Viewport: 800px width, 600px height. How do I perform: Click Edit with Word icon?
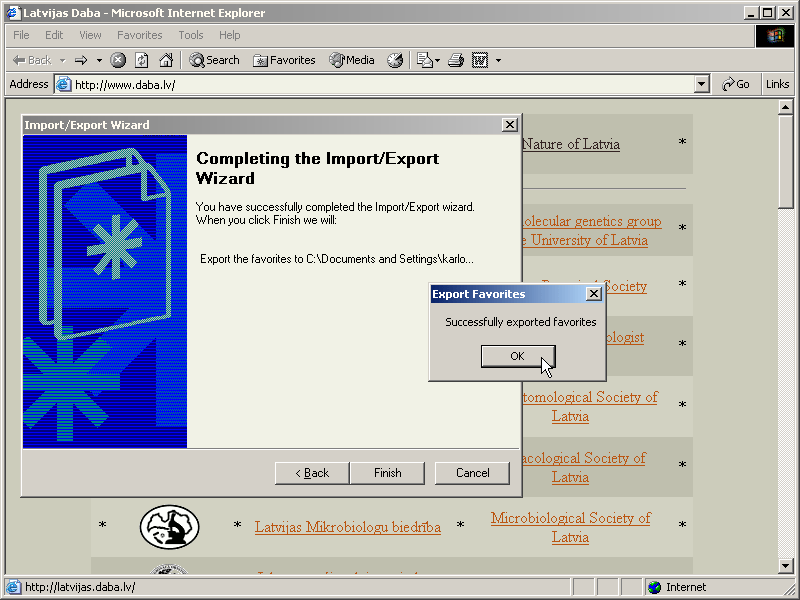(x=480, y=60)
